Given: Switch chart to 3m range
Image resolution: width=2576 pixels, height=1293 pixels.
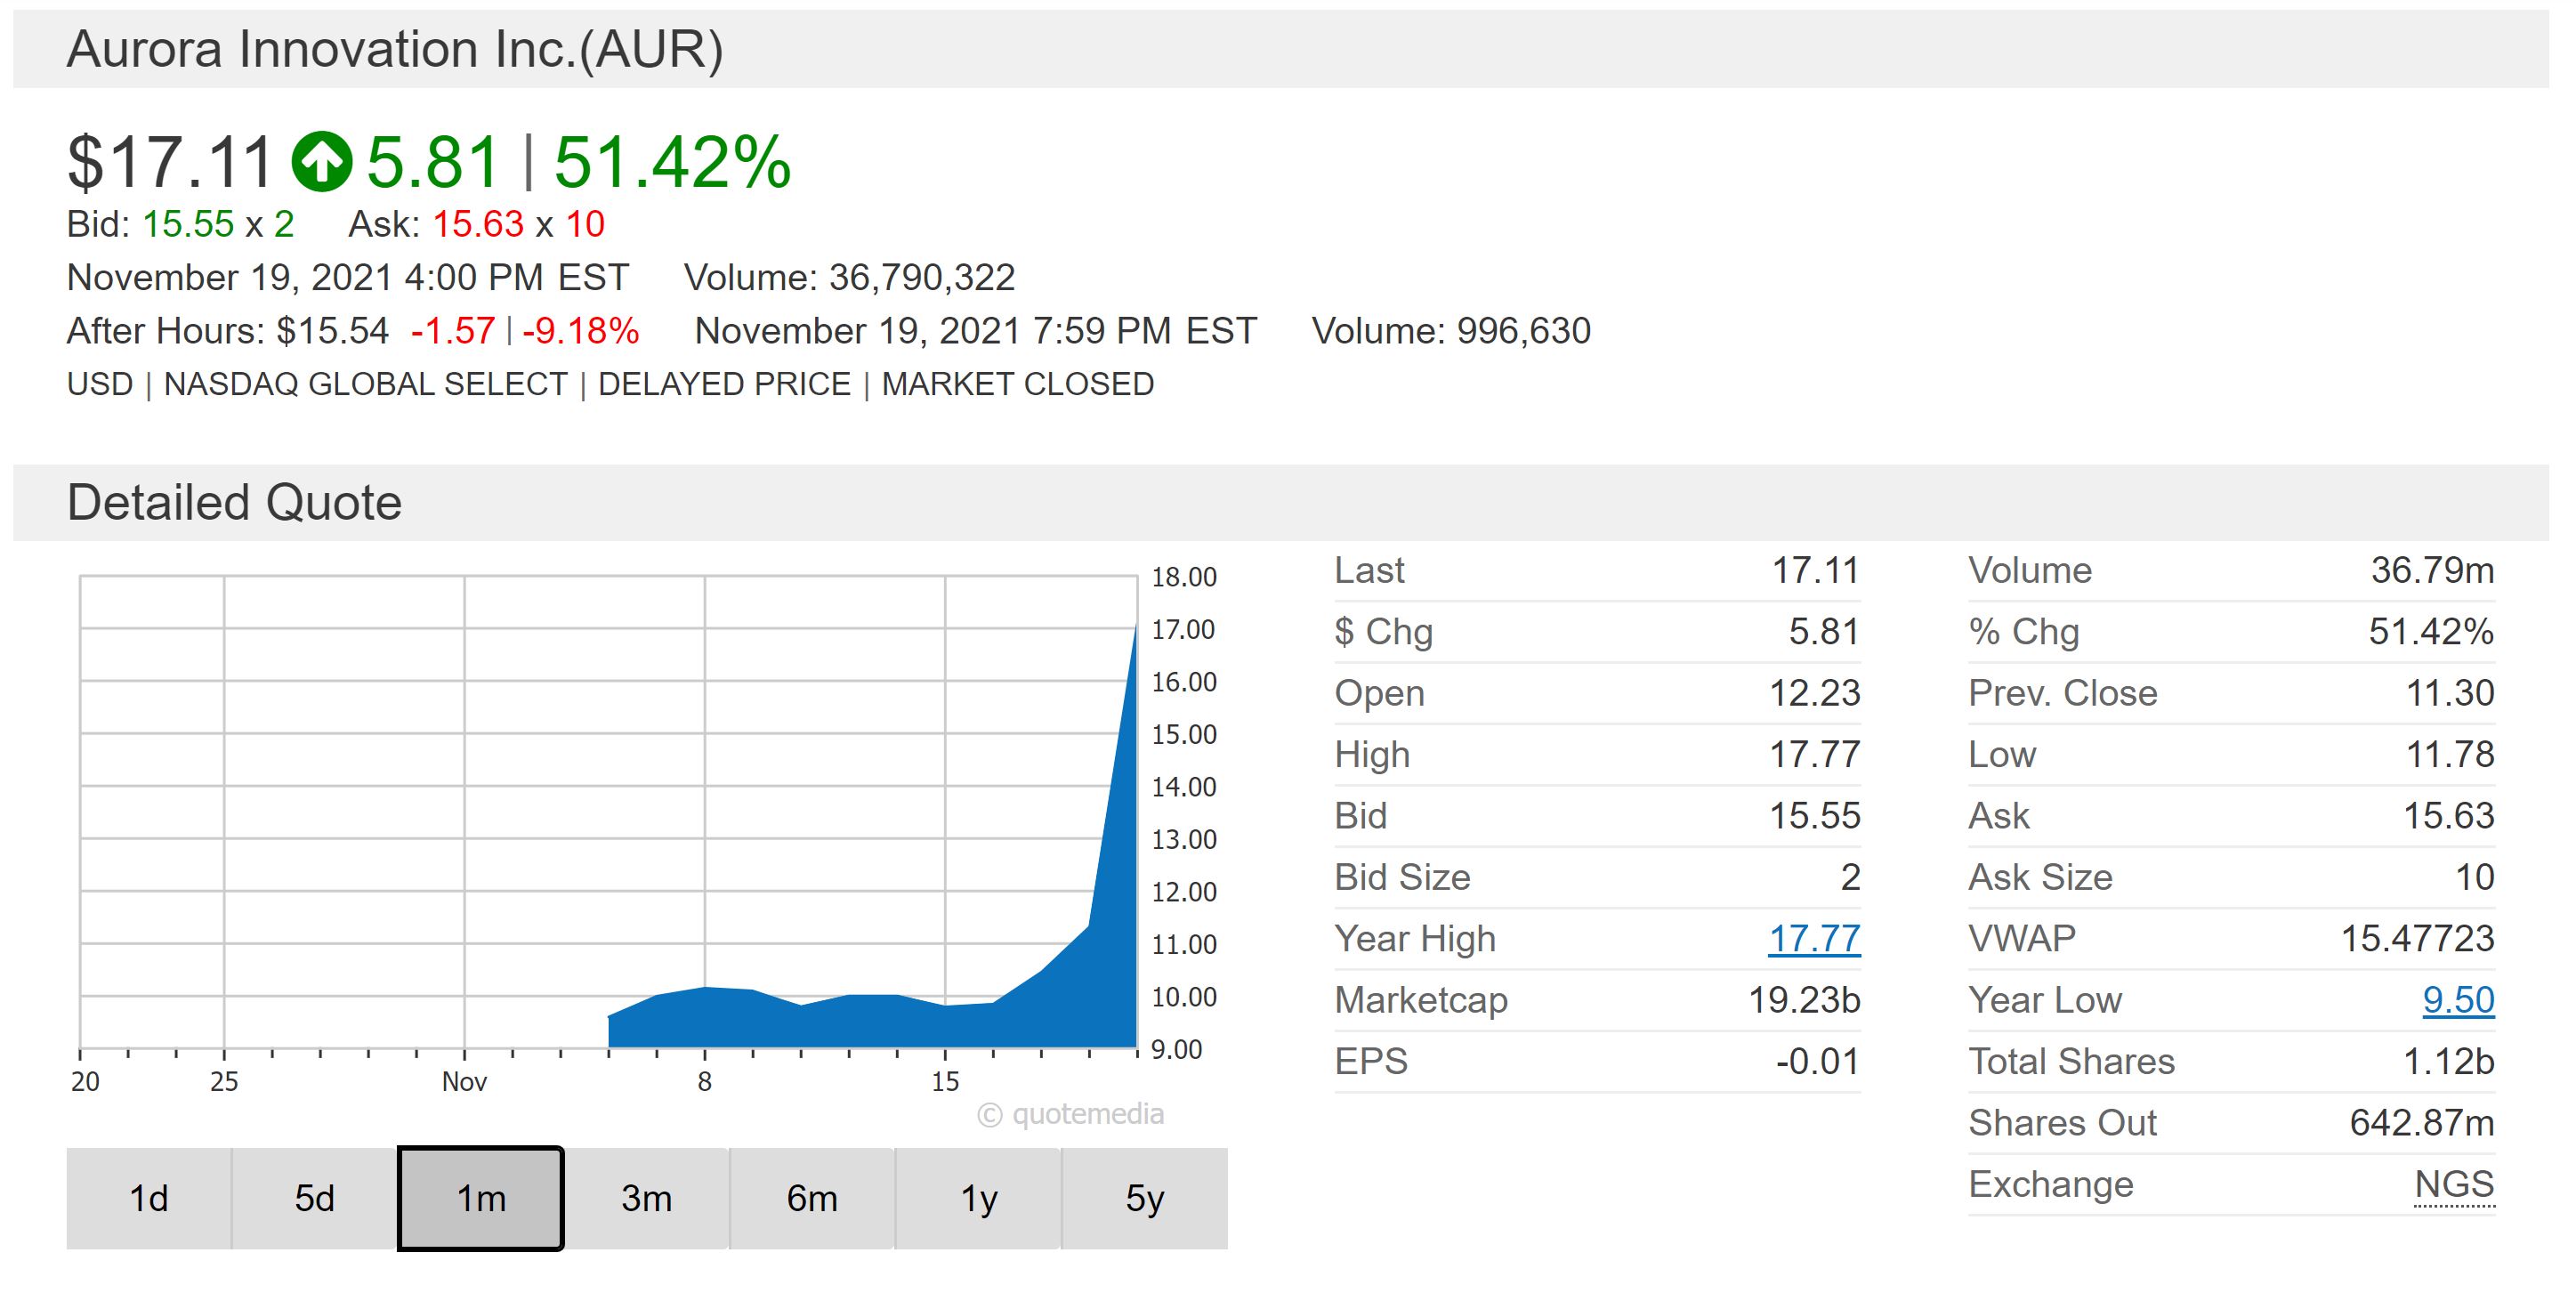Looking at the screenshot, I should coord(646,1198).
